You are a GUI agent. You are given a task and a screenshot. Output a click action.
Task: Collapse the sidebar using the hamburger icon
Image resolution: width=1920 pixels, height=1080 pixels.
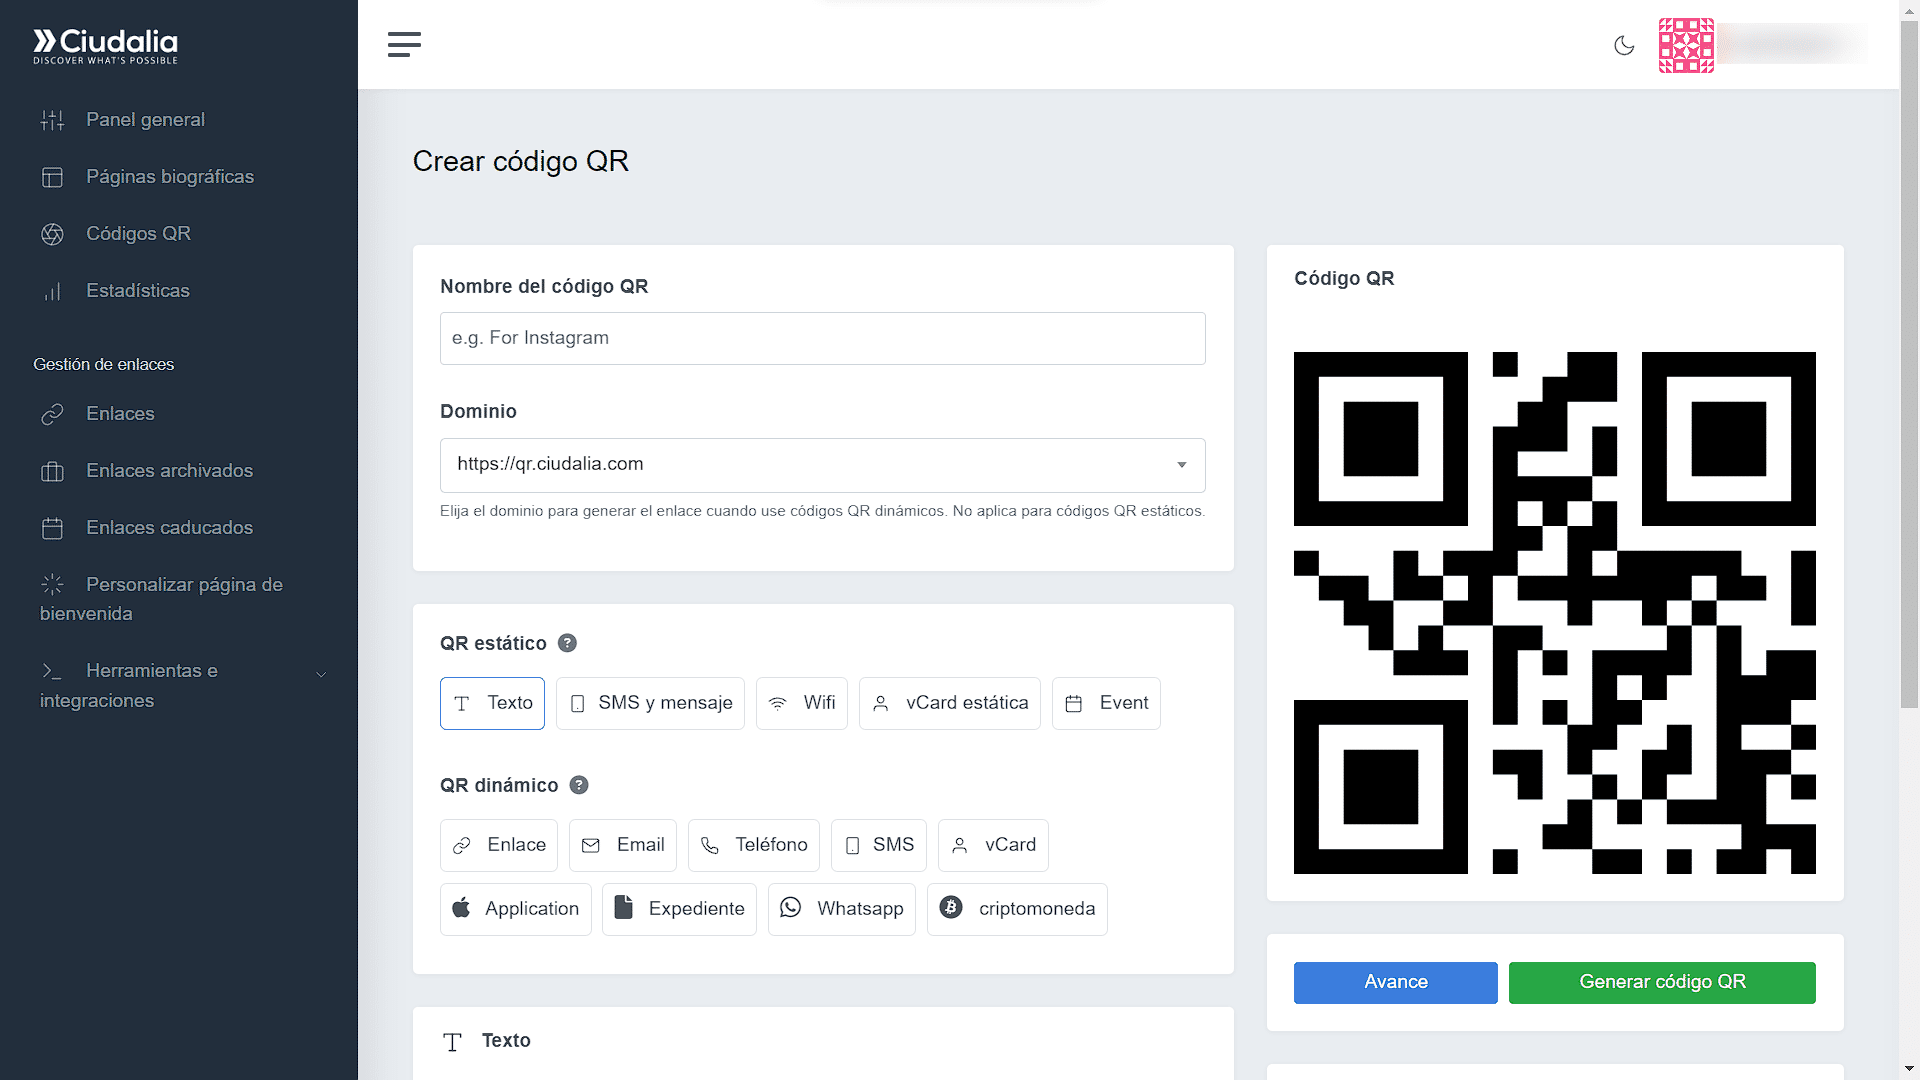tap(404, 44)
